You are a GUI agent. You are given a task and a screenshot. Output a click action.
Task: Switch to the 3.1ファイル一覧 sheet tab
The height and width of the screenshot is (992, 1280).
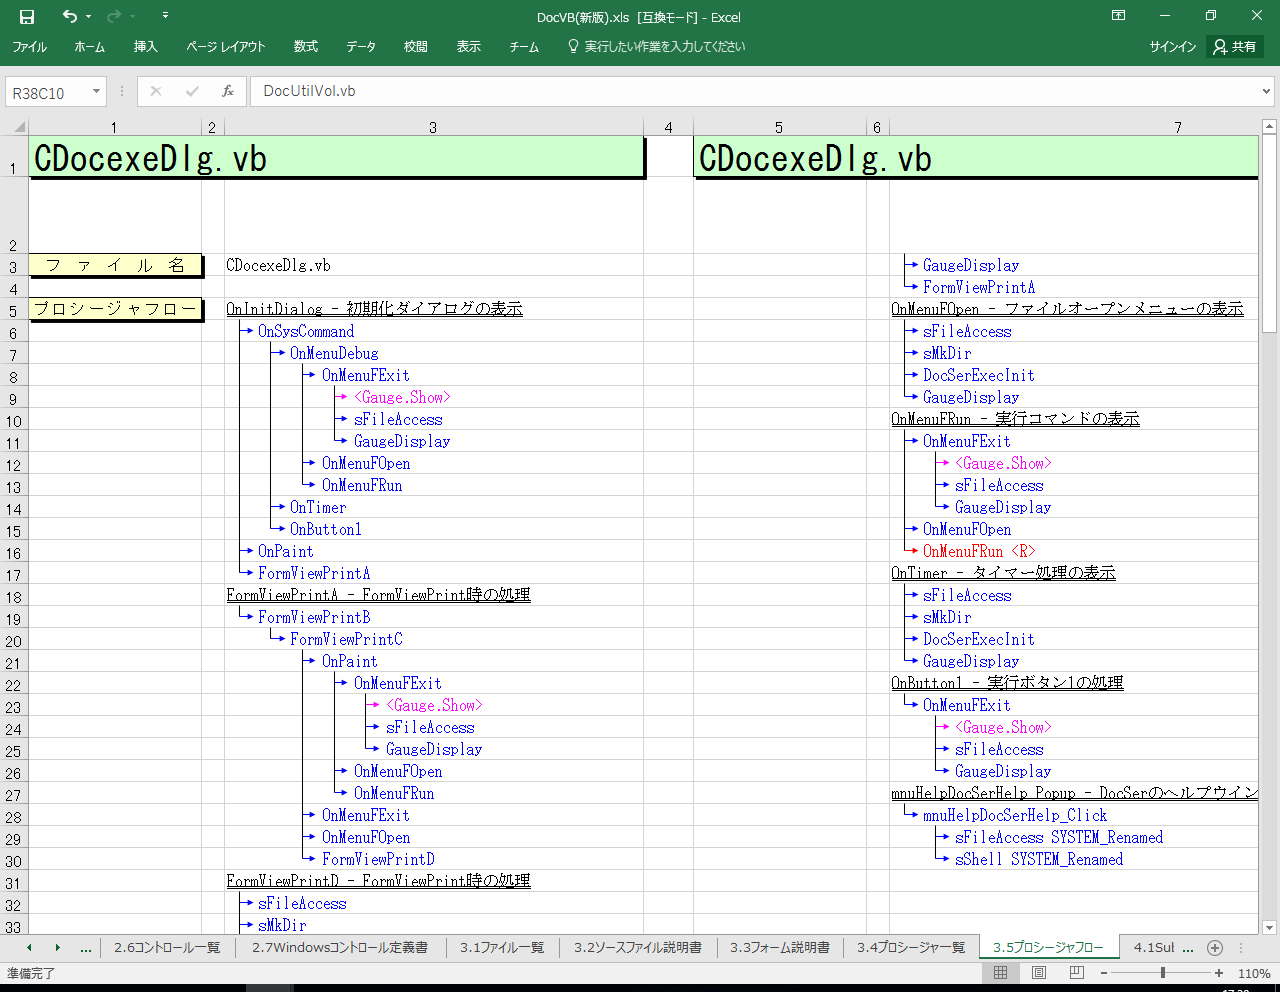coord(502,947)
